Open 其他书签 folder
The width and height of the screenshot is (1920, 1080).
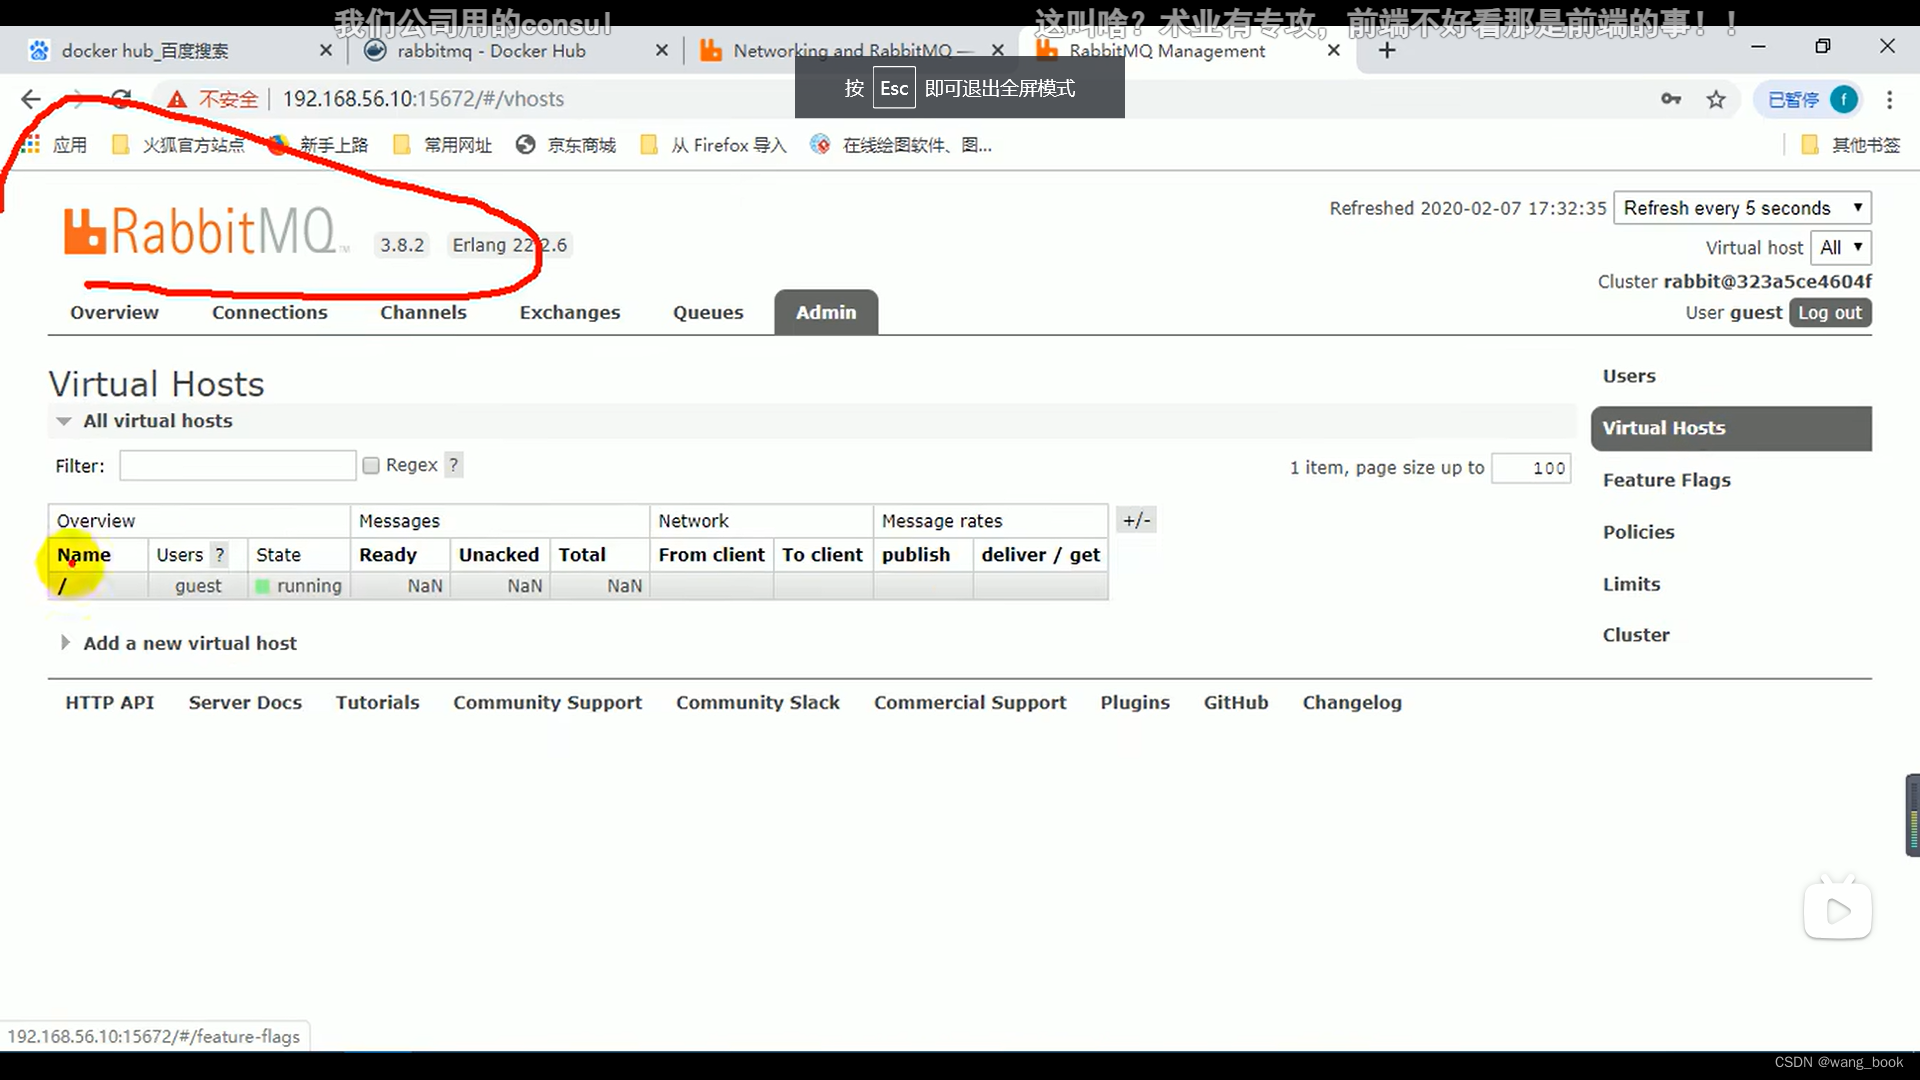(1850, 145)
